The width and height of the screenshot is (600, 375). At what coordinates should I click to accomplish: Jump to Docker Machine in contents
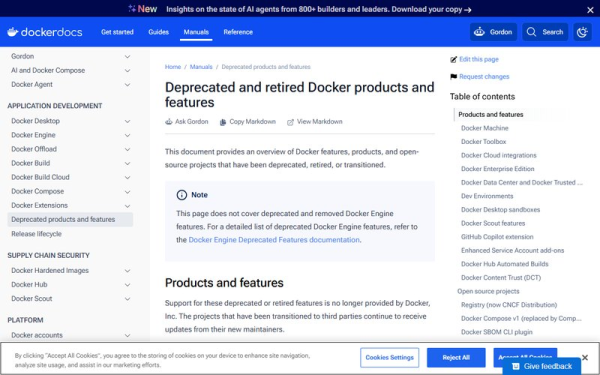coord(484,128)
